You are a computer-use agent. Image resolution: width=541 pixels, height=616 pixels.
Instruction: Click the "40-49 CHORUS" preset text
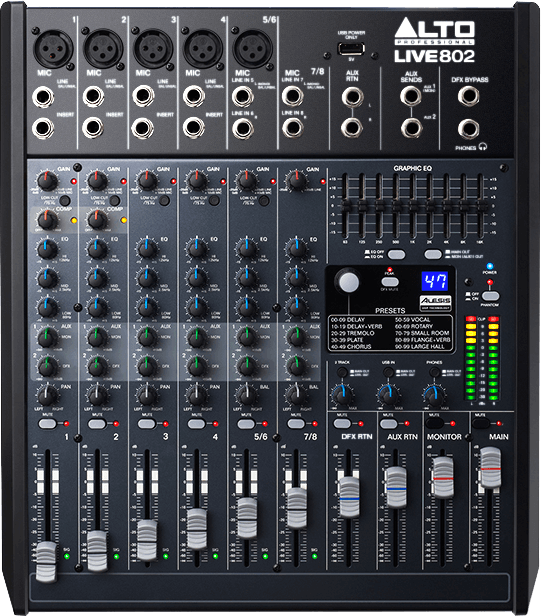[x=351, y=346]
